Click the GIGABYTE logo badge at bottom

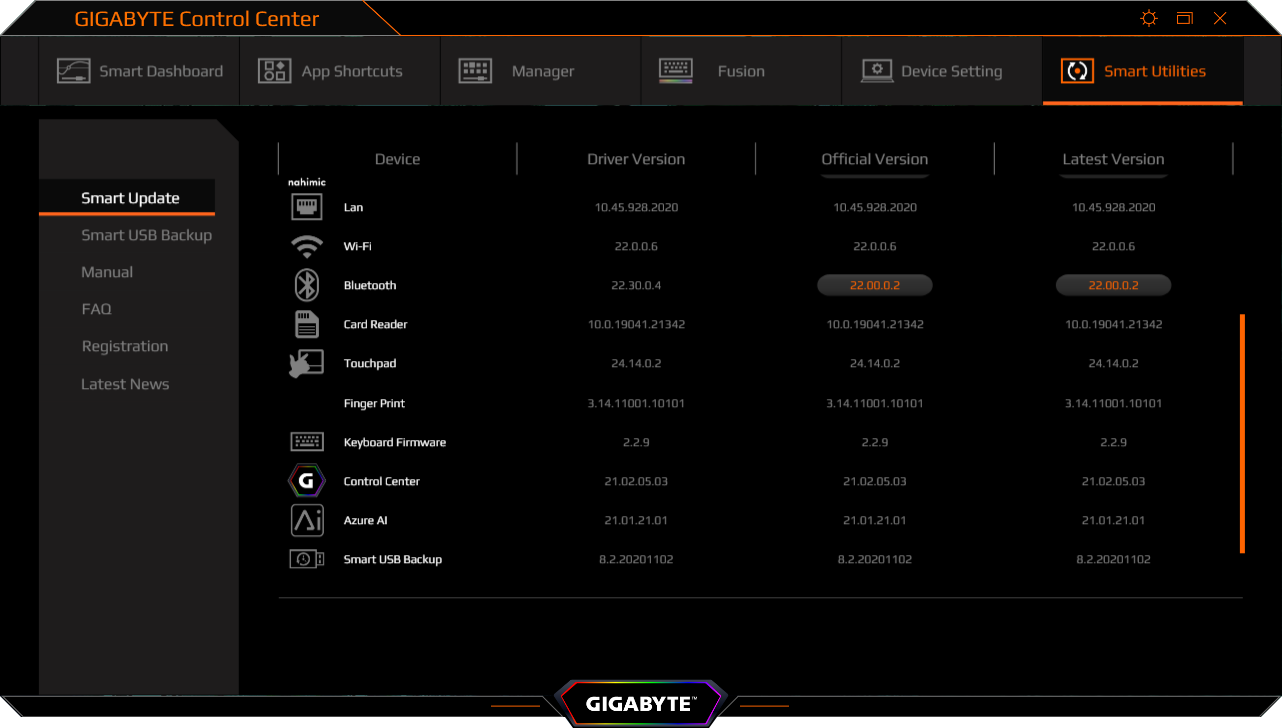pyautogui.click(x=639, y=703)
